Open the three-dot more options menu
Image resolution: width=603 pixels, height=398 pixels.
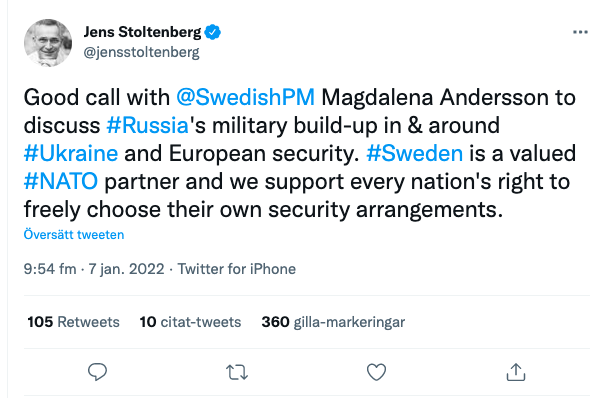pos(580,32)
